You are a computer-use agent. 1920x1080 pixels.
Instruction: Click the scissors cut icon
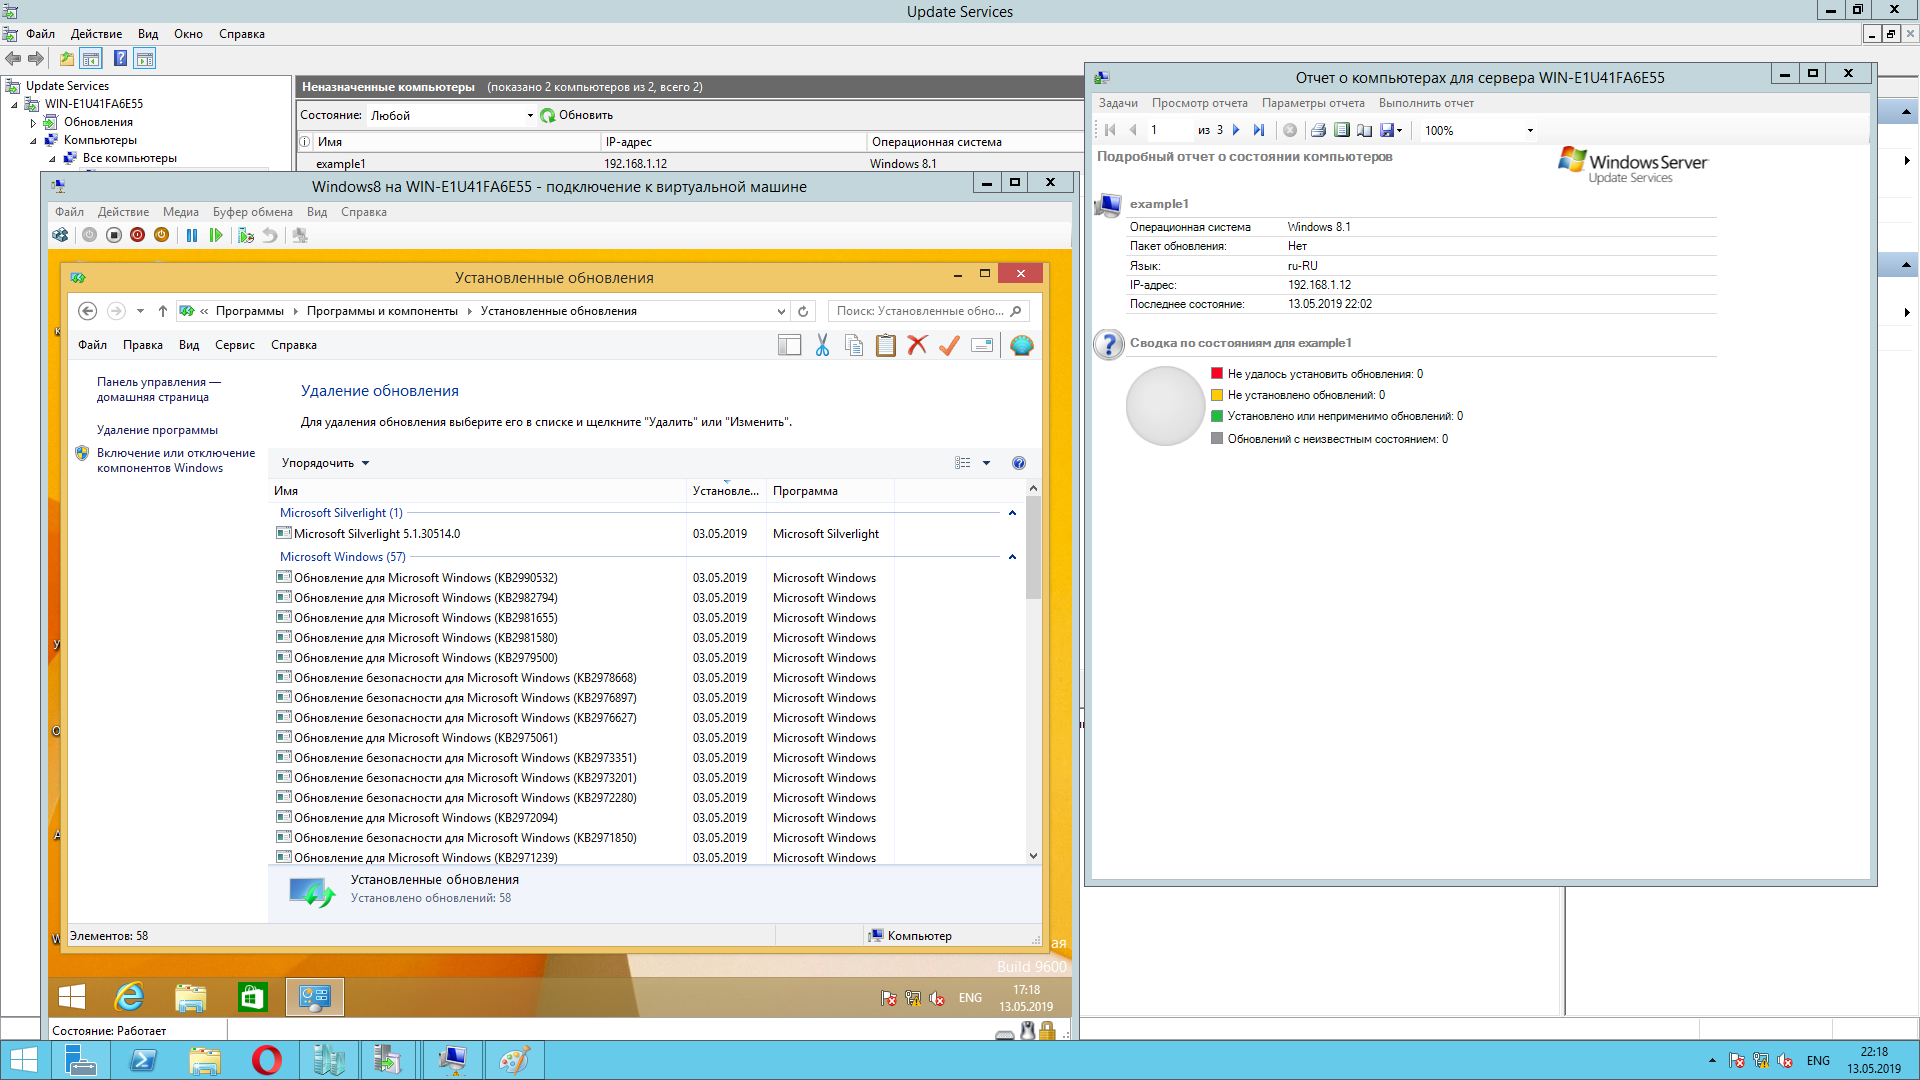click(x=822, y=346)
